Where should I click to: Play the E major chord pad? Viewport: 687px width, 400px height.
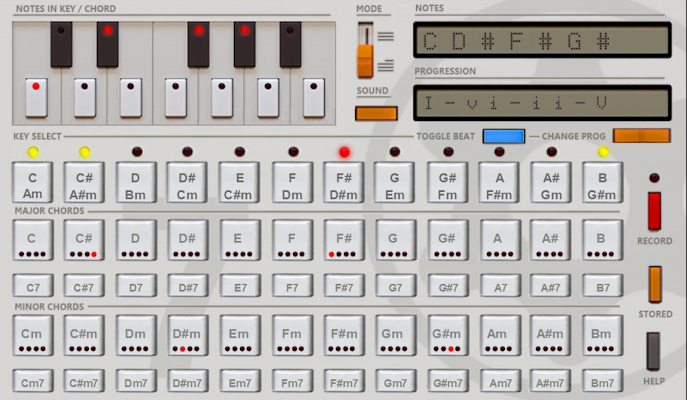point(240,240)
